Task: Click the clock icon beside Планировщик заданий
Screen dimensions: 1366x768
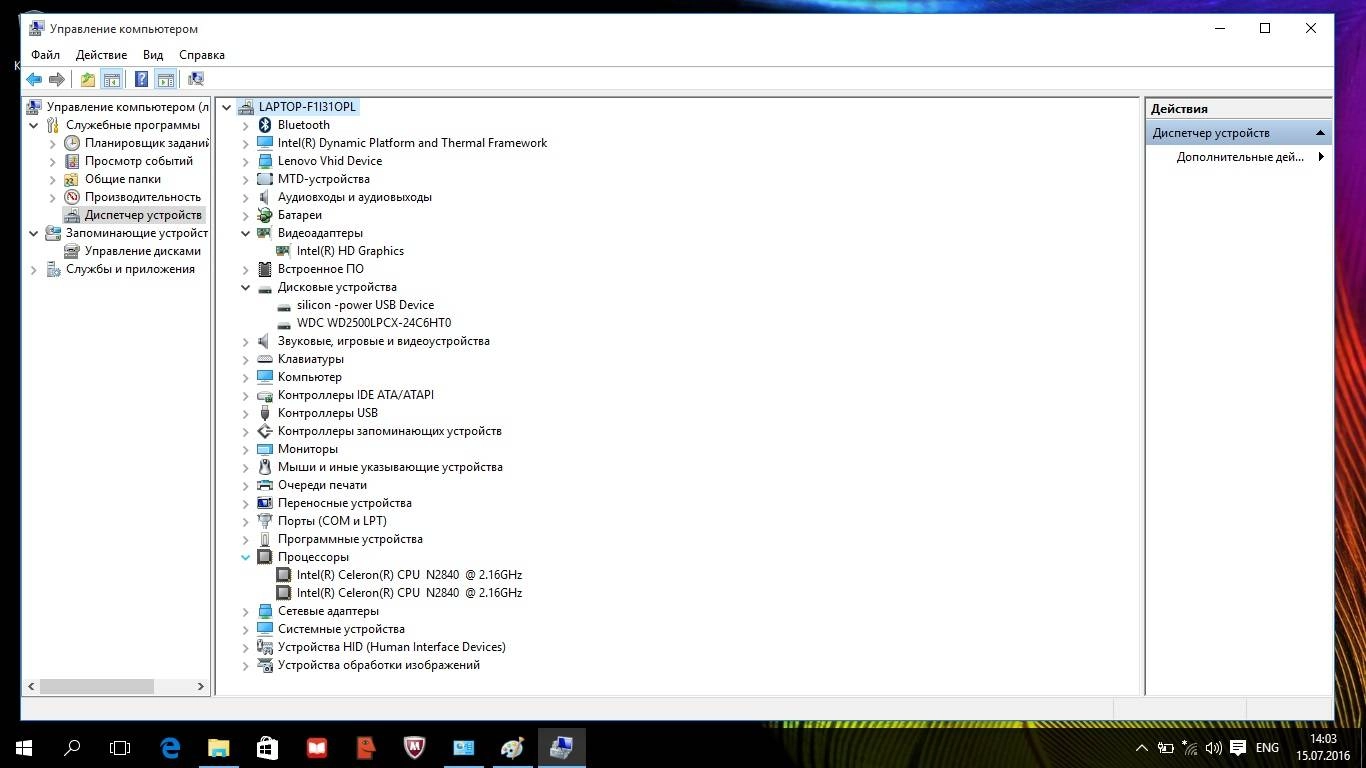Action: 72,143
